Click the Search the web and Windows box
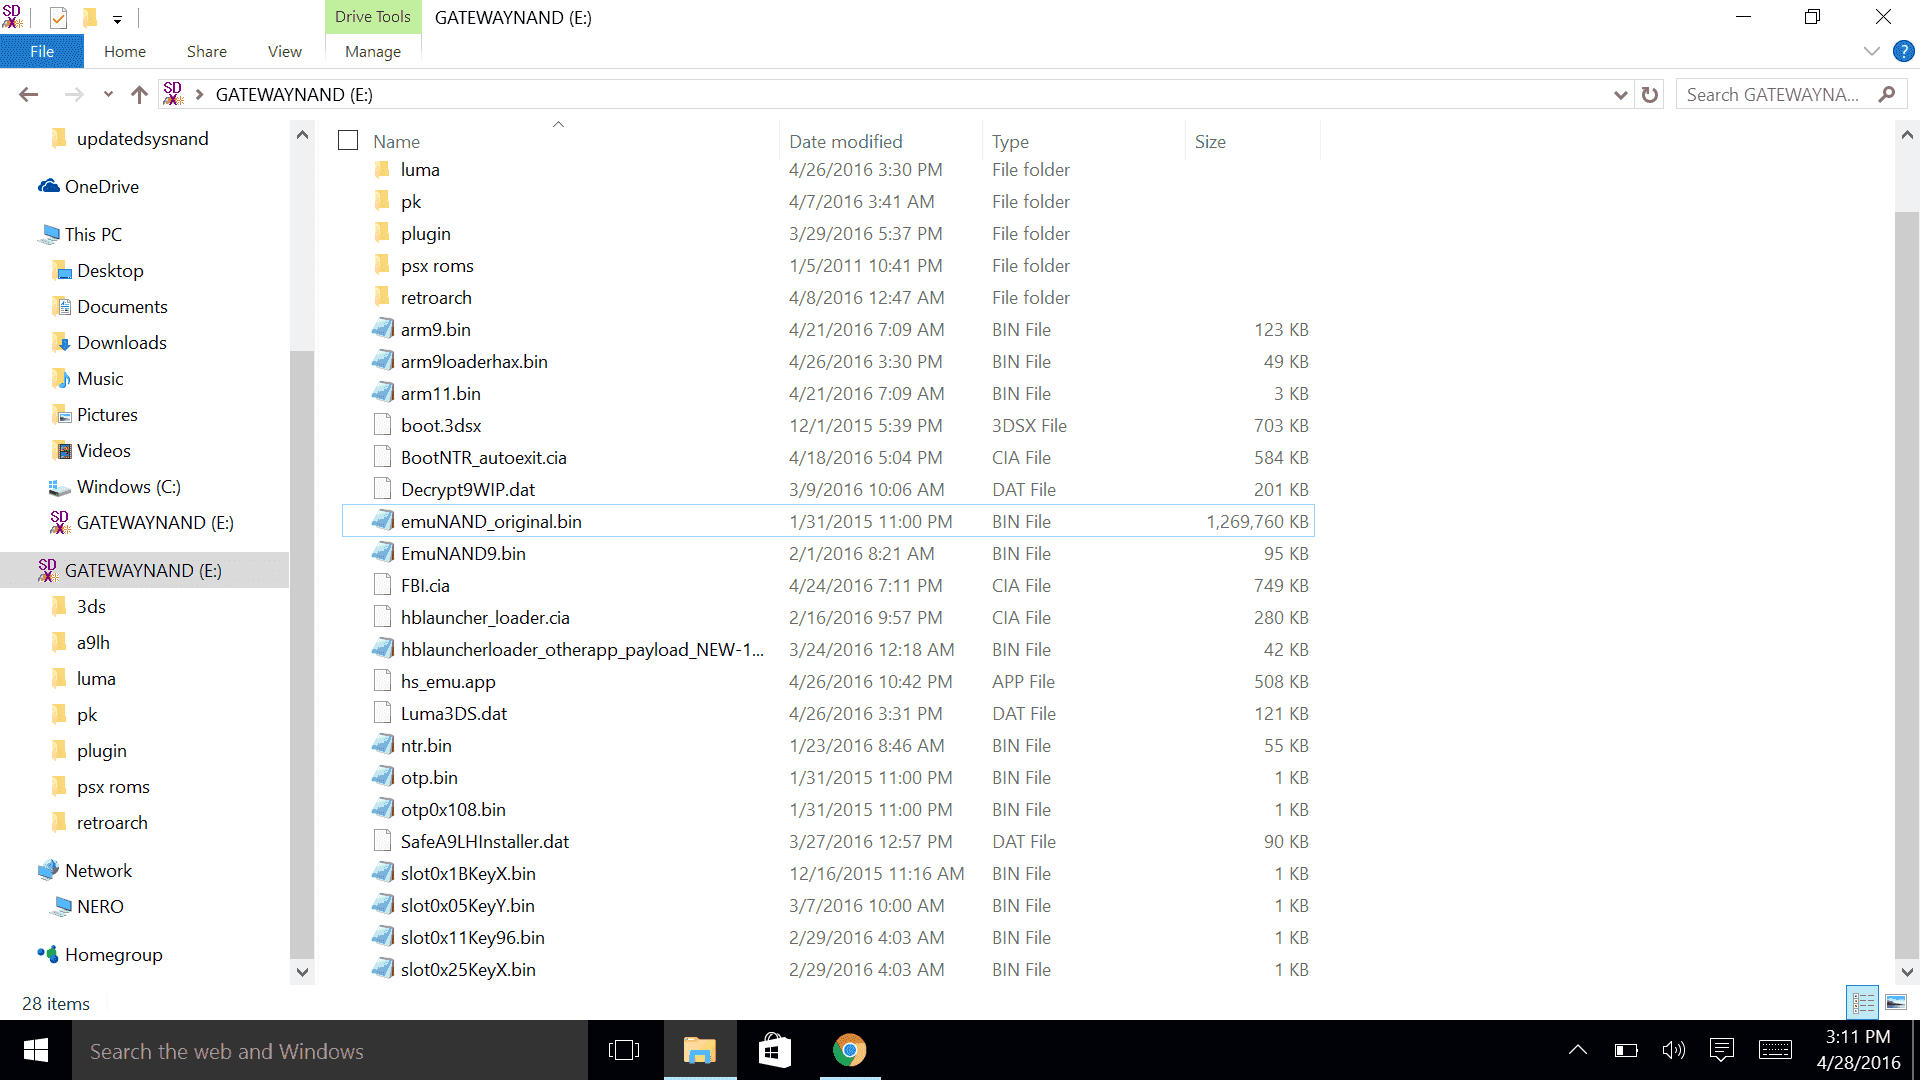 pyautogui.click(x=330, y=1050)
